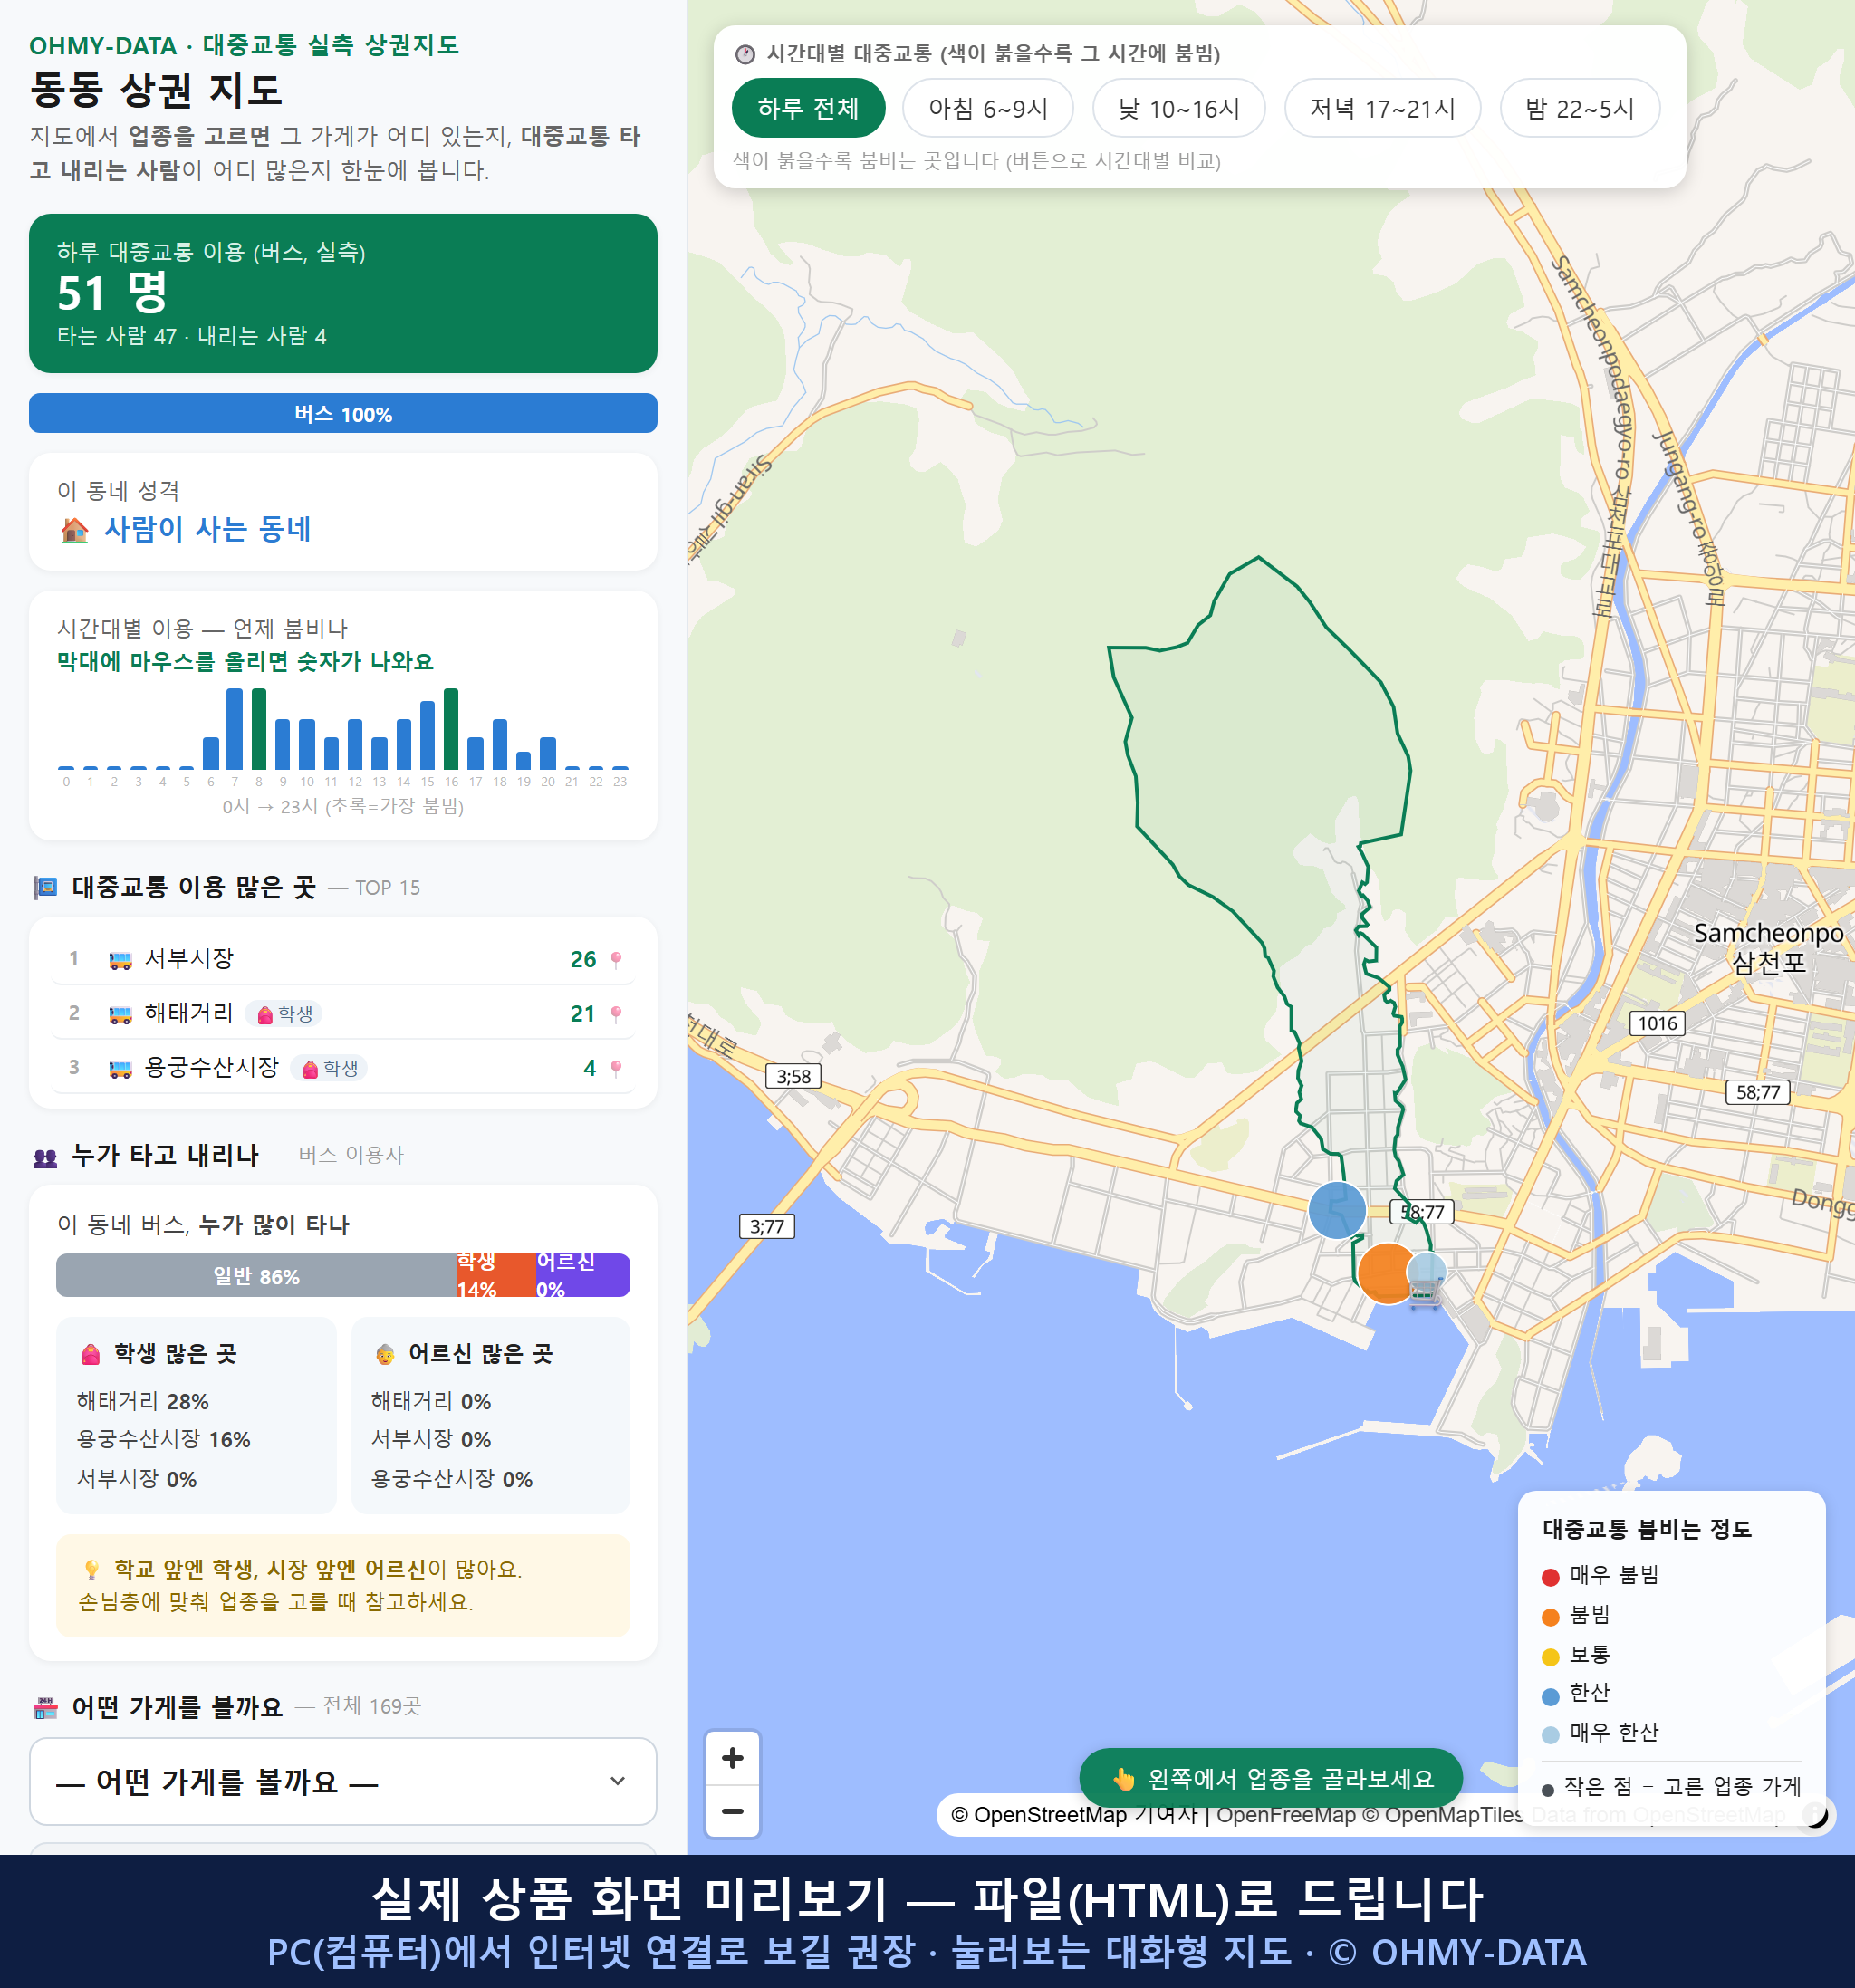Click the 일반 86% gray segment
The height and width of the screenshot is (1988, 1855).
coord(256,1275)
